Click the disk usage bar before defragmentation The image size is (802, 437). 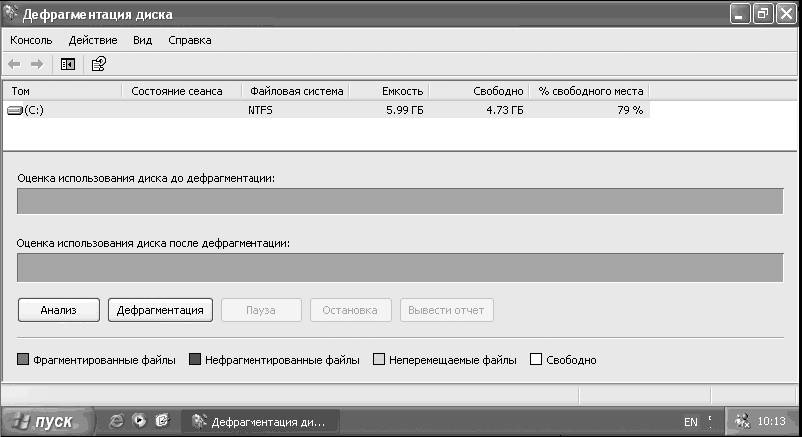click(400, 201)
